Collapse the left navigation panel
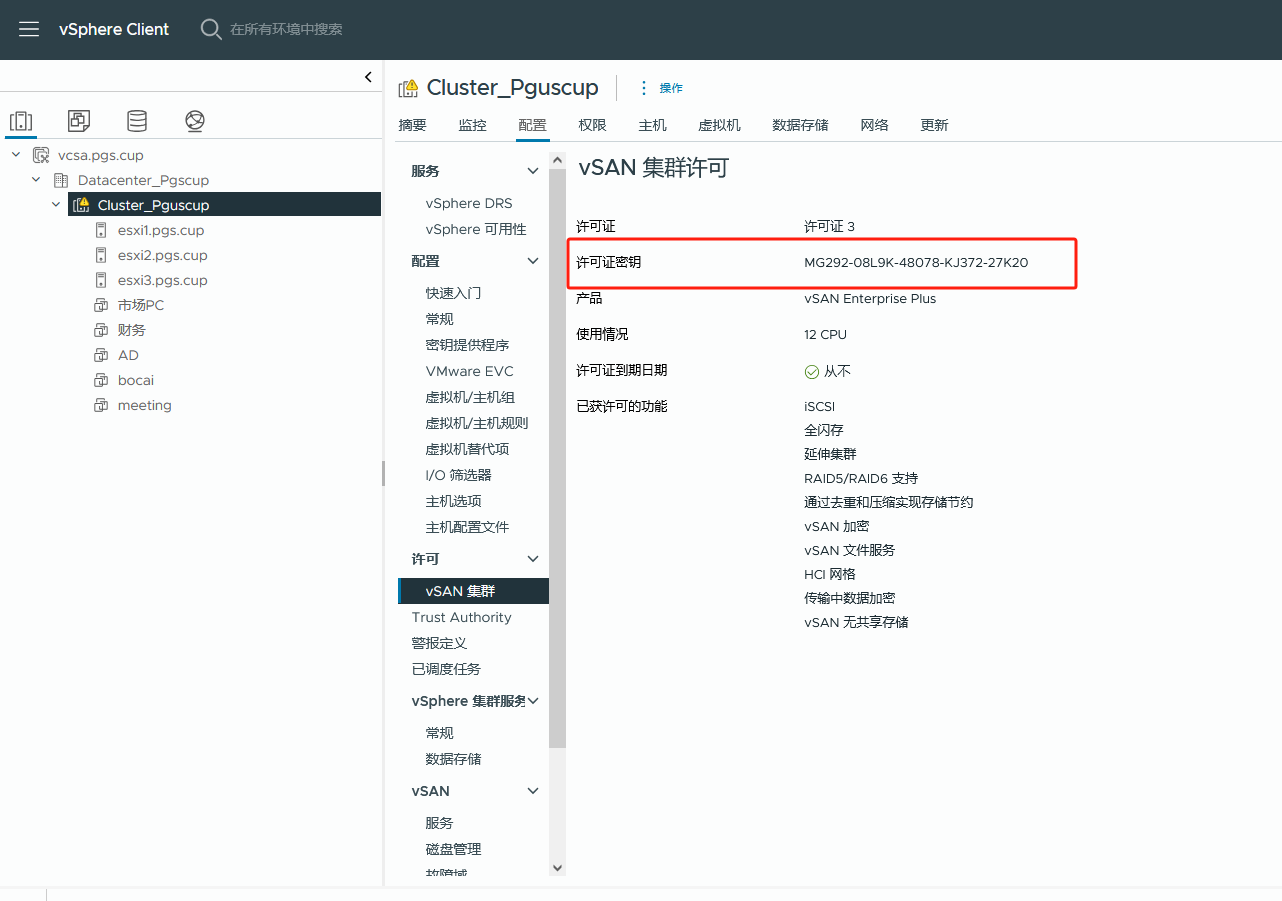The width and height of the screenshot is (1282, 901). click(368, 77)
